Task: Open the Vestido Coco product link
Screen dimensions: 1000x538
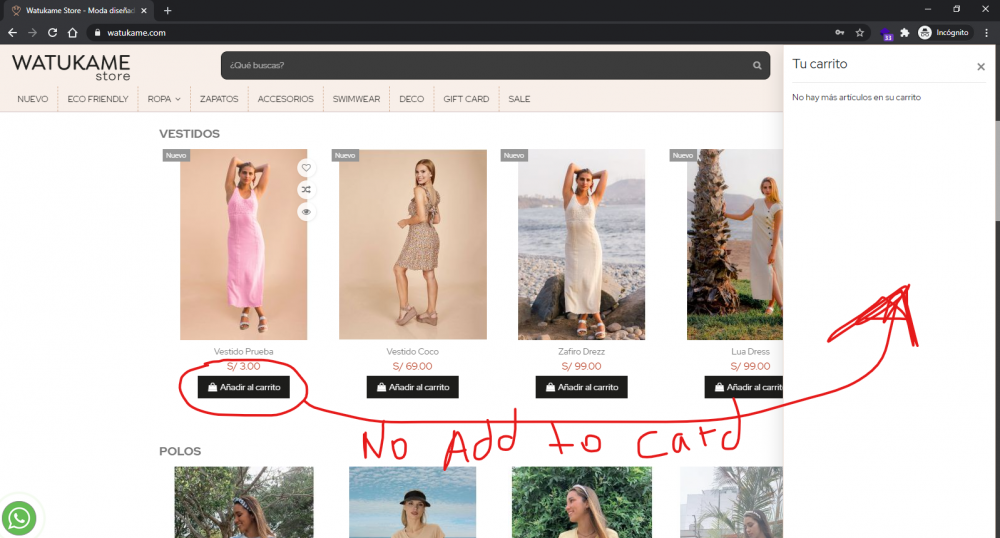Action: click(413, 351)
